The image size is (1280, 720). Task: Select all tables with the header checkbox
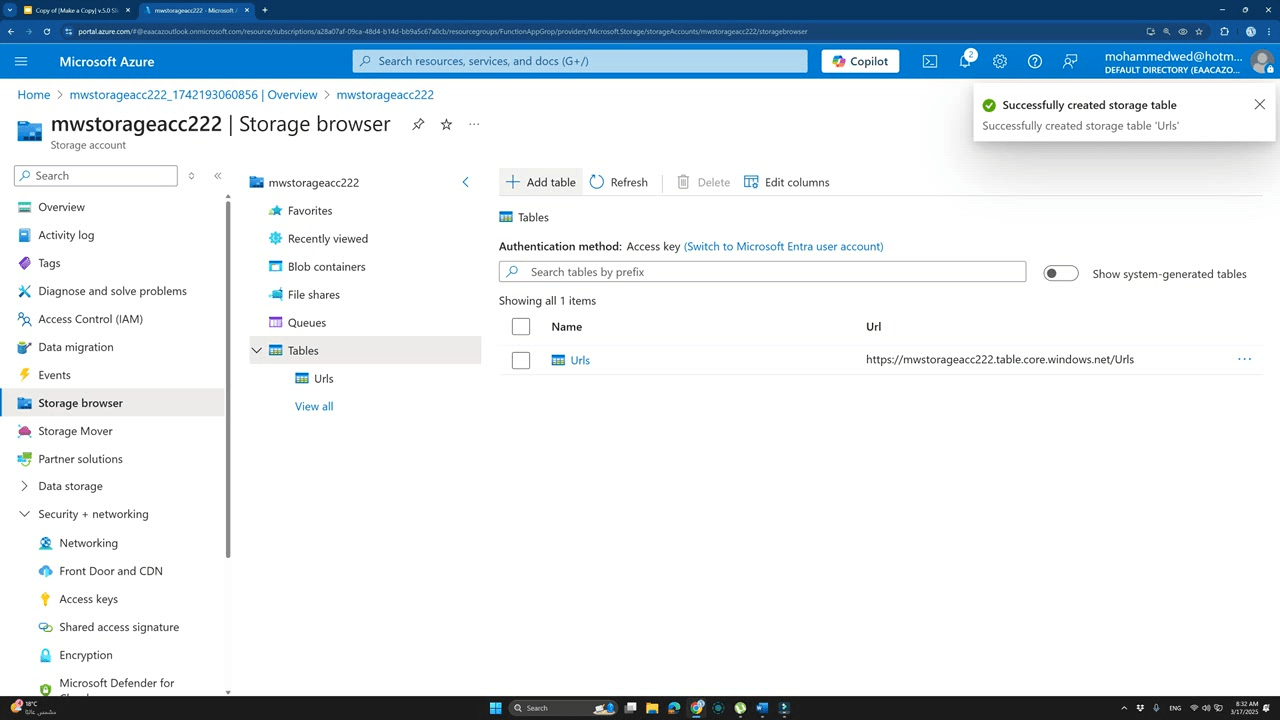tap(520, 326)
